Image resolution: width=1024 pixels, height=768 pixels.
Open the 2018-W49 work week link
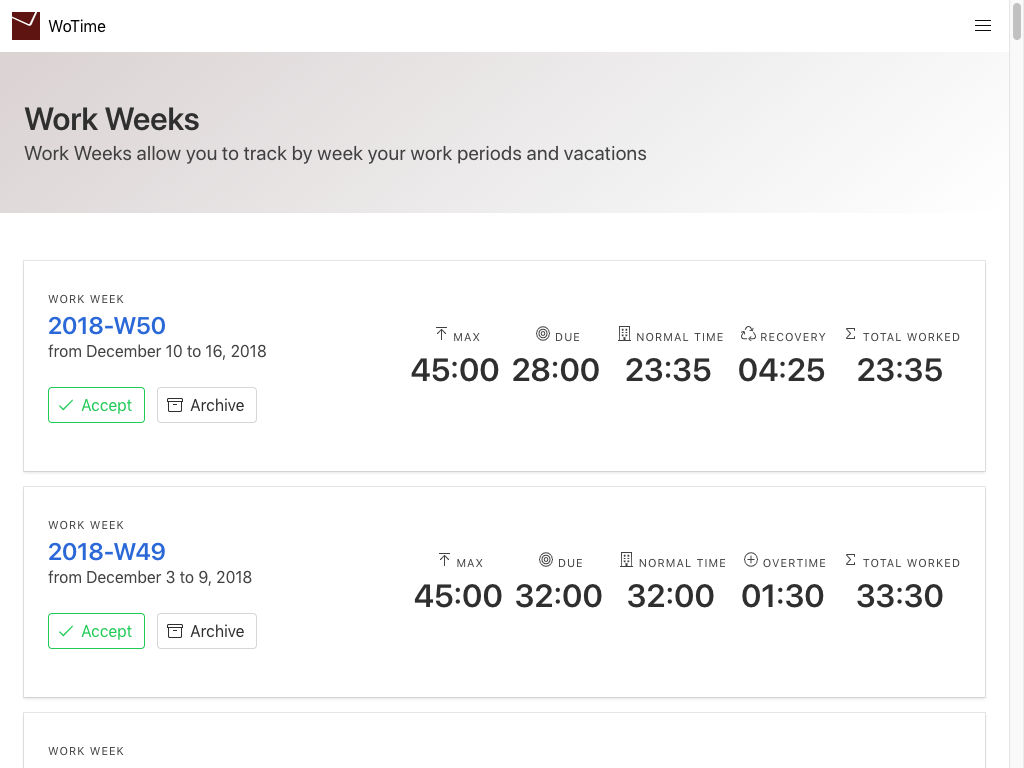(107, 551)
